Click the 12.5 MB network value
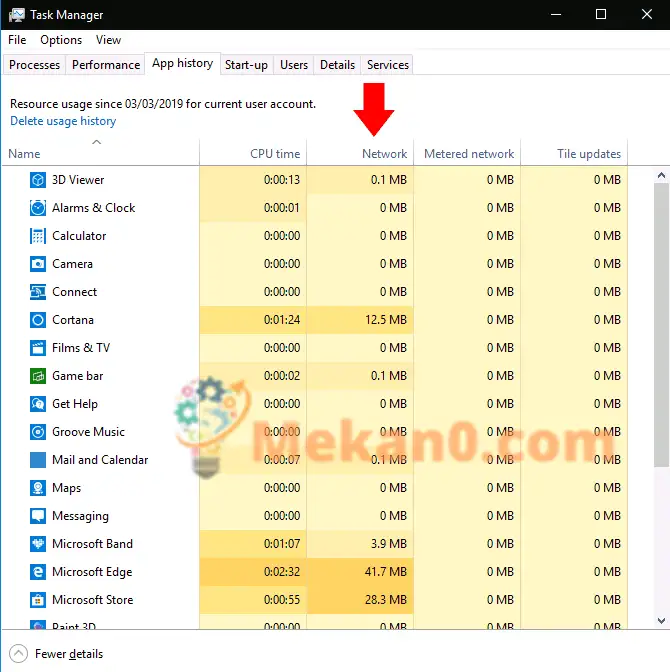Viewport: 670px width, 672px height. click(x=386, y=320)
